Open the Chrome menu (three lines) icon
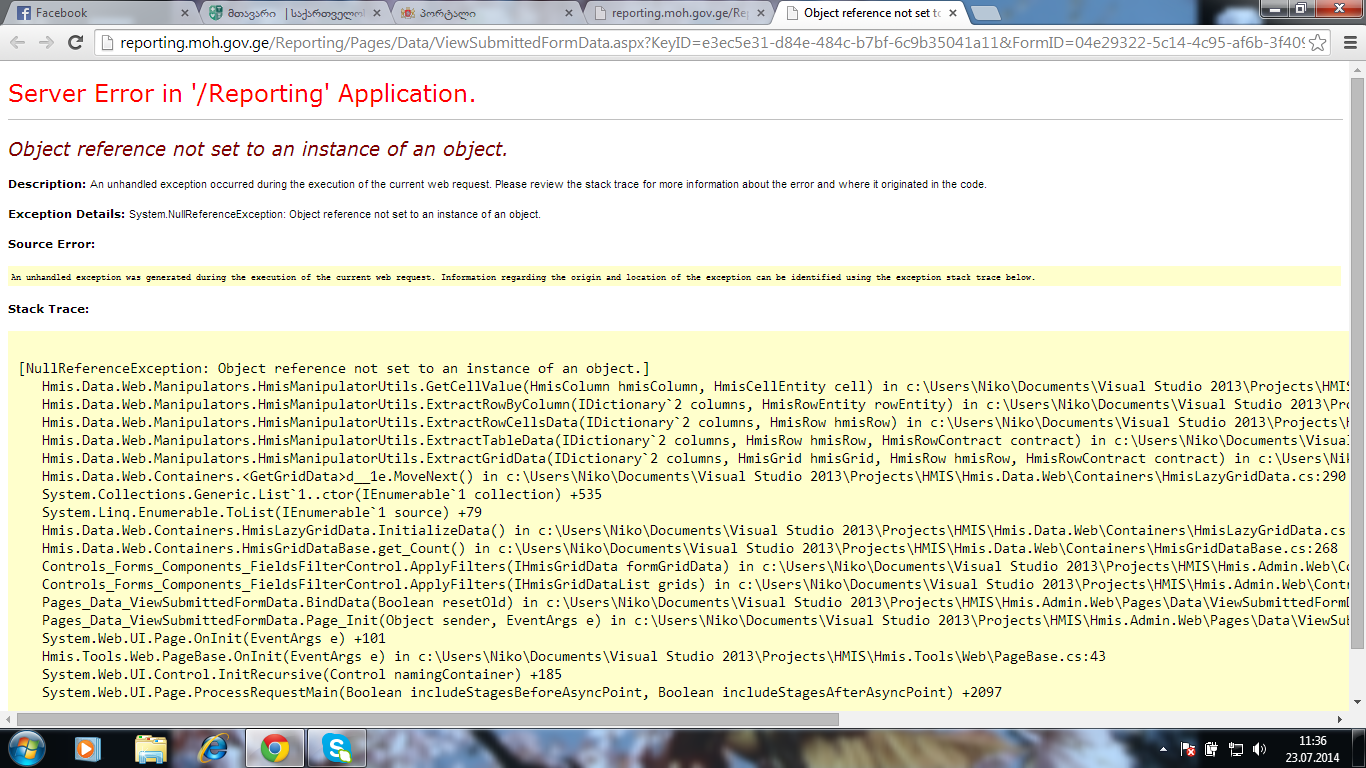1366x768 pixels. 1350,43
